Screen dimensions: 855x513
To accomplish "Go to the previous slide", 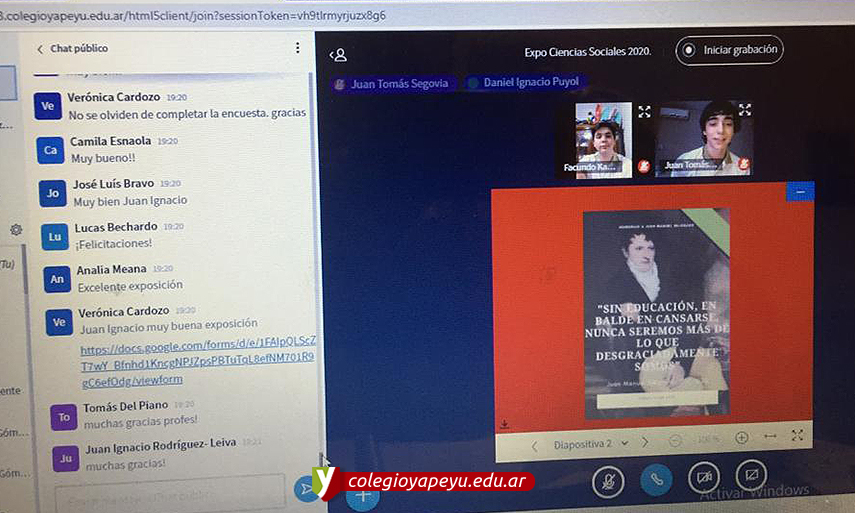I will click(534, 444).
